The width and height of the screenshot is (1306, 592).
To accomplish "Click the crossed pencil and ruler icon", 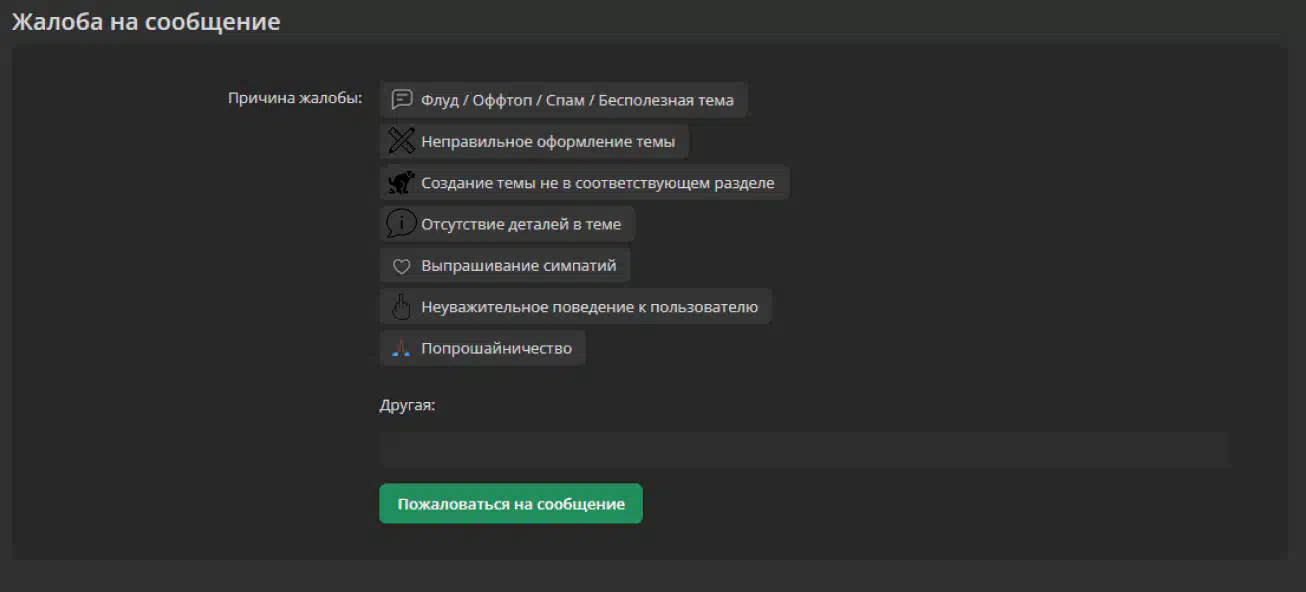I will [x=401, y=141].
